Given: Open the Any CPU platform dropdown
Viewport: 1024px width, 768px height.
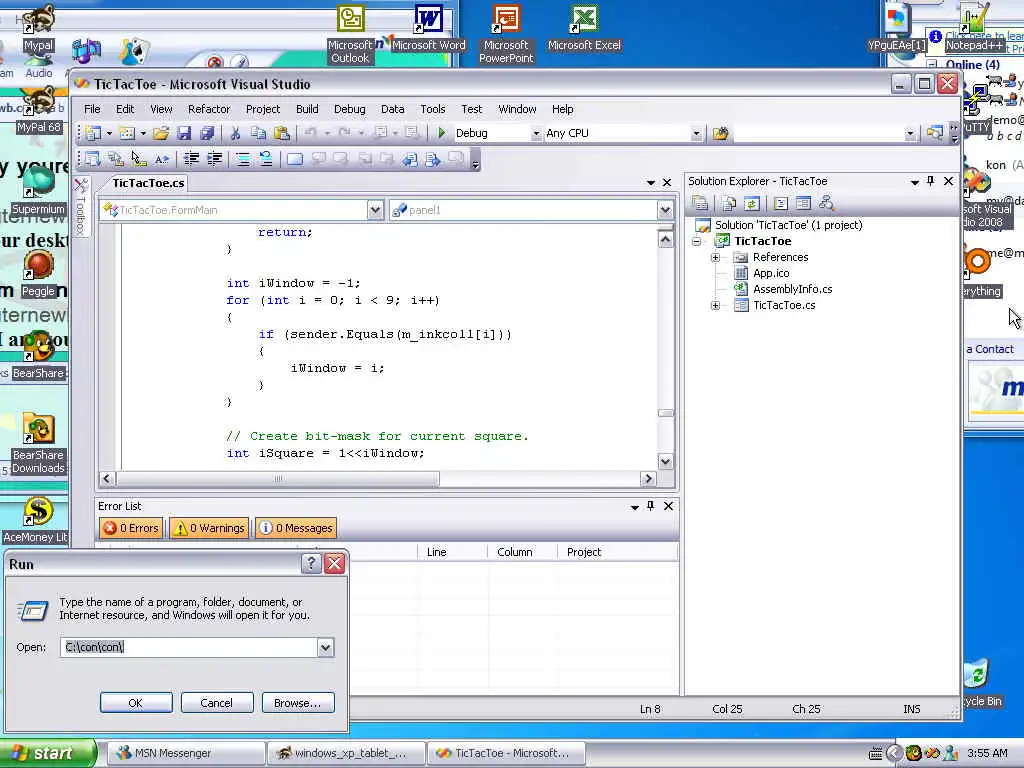Looking at the screenshot, I should pos(696,133).
